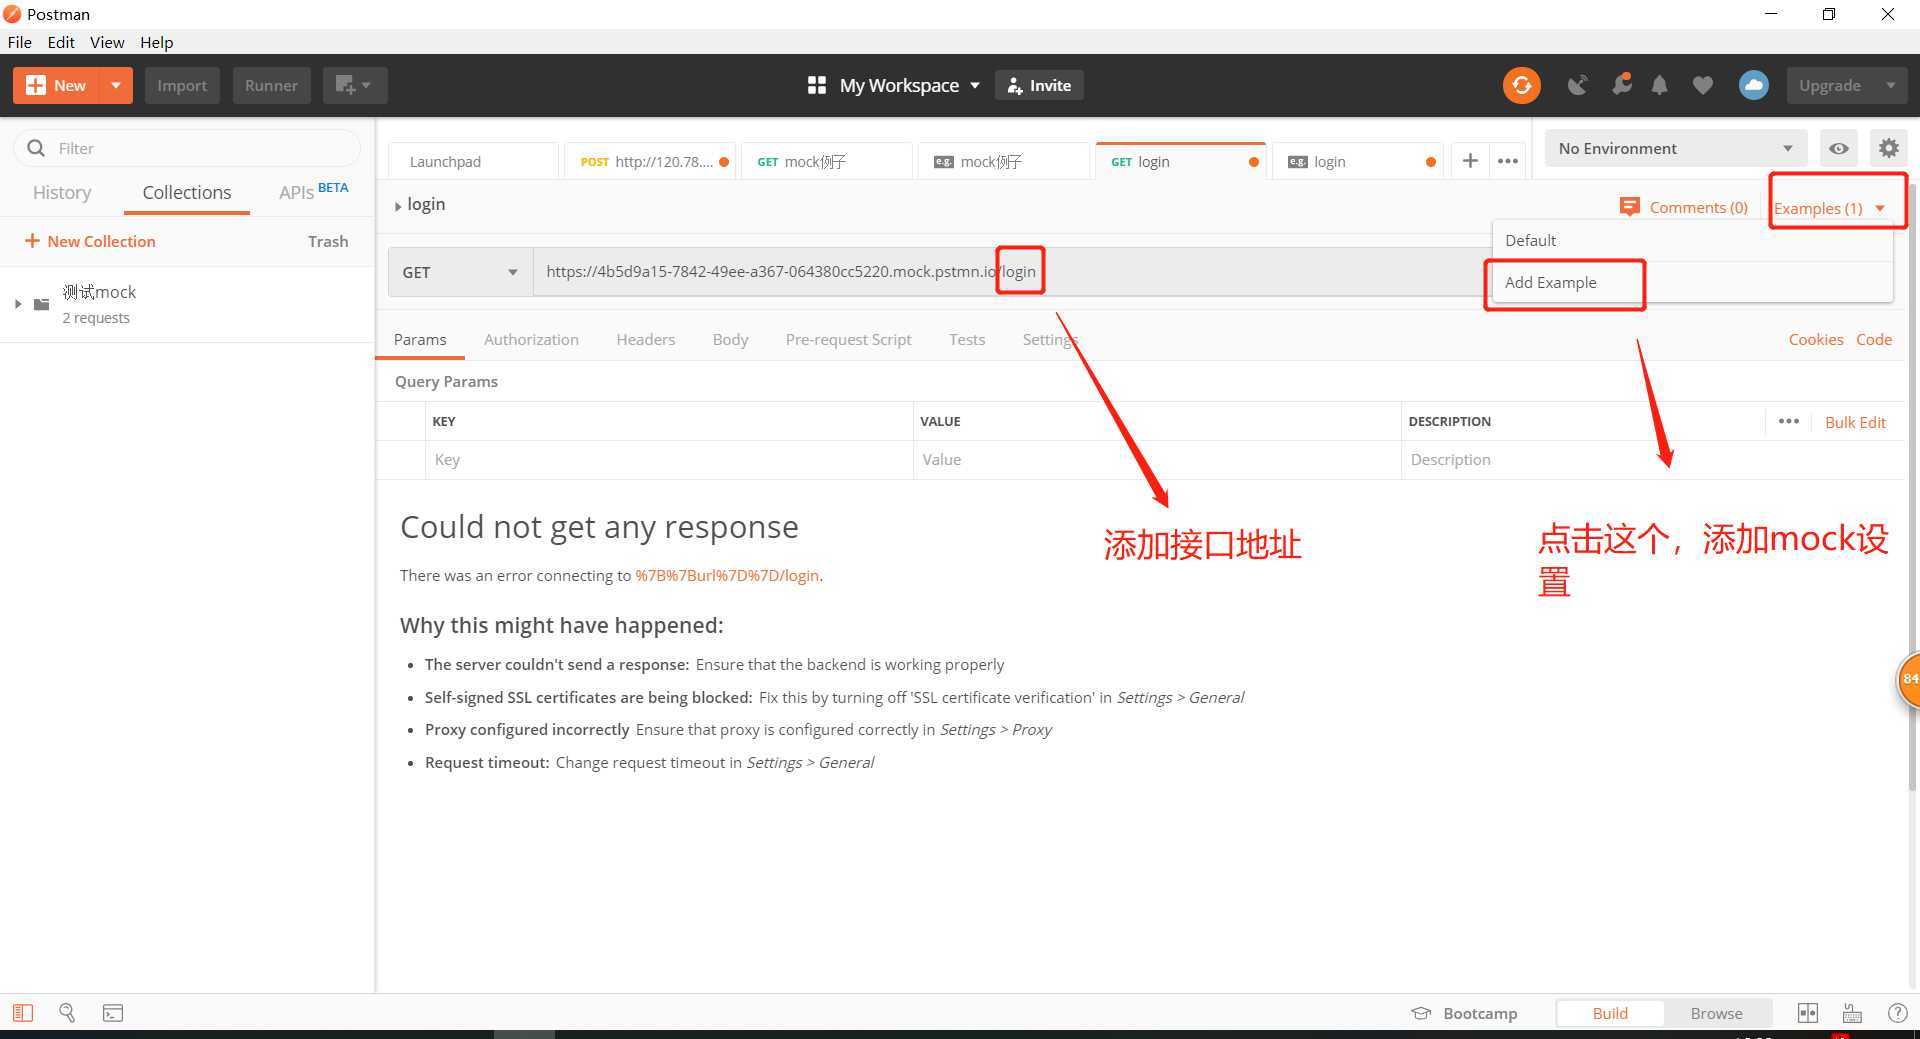Image resolution: width=1920 pixels, height=1039 pixels.
Task: Open query params three-dots options
Action: tap(1789, 421)
